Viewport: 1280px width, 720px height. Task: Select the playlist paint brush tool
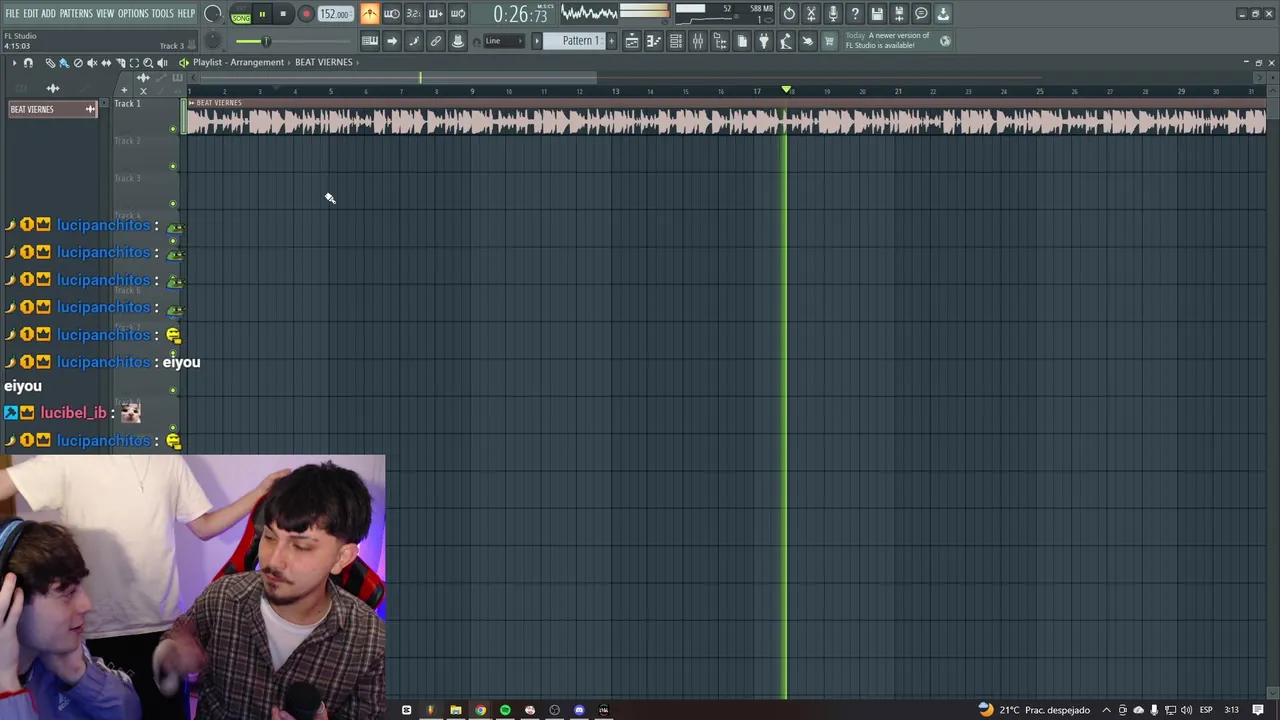[x=64, y=63]
